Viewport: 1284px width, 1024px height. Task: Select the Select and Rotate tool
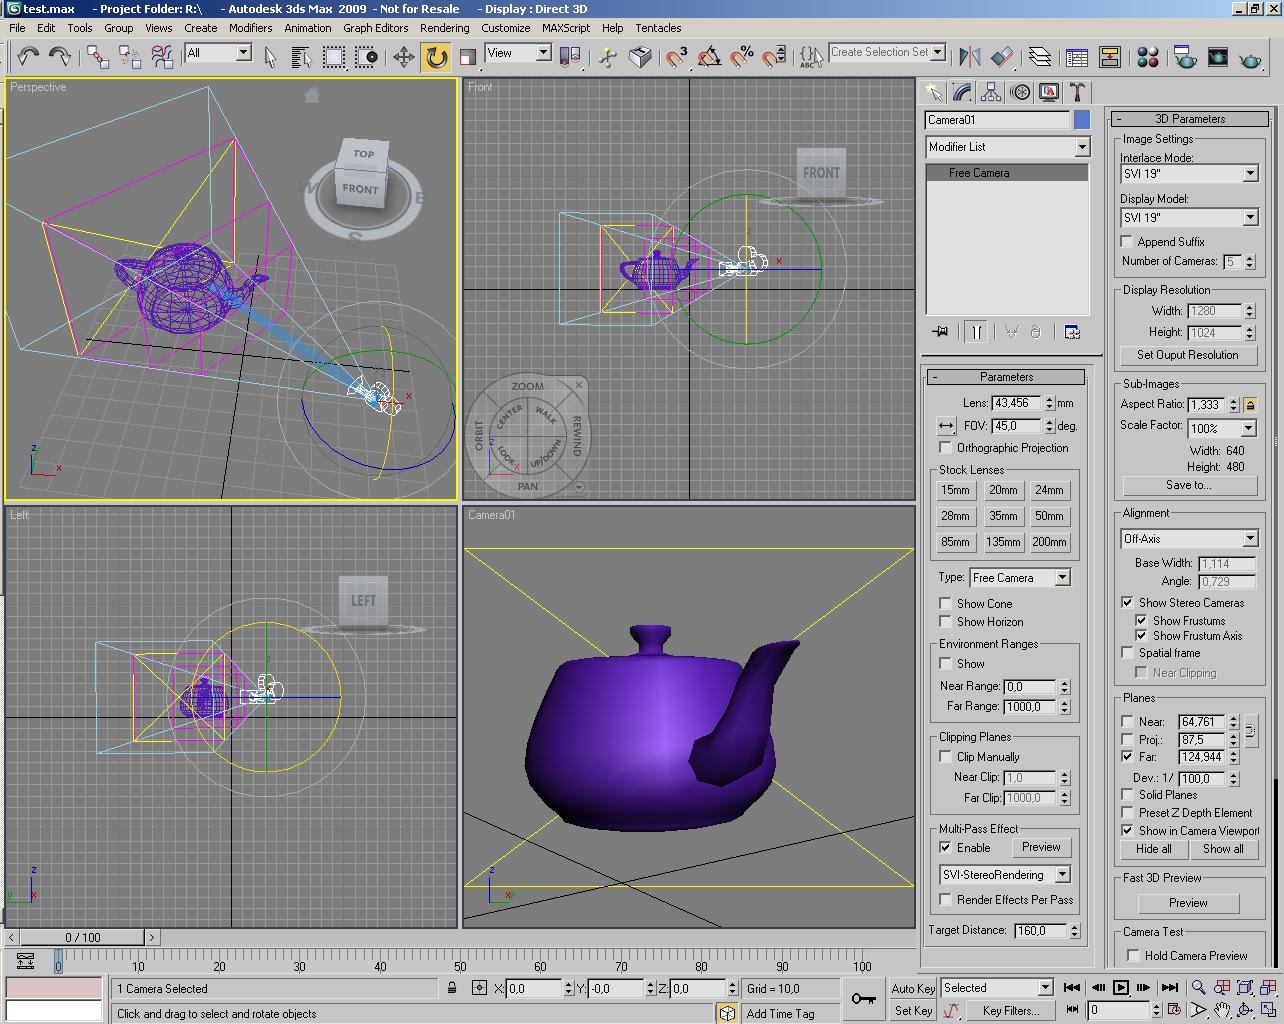pos(436,56)
